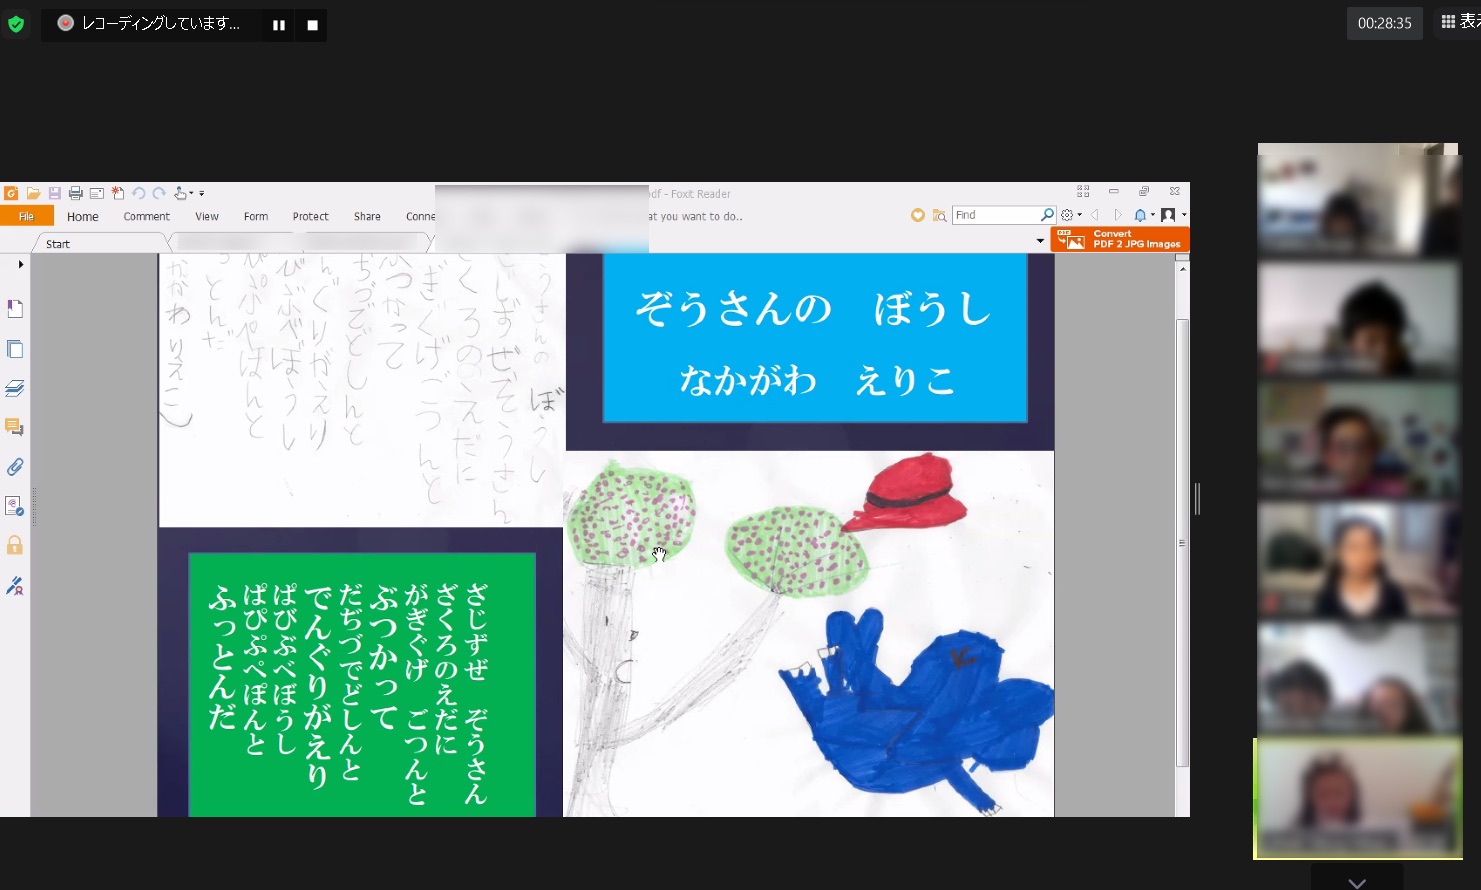Click the red hat in the drawing
The width and height of the screenshot is (1481, 890).
(x=905, y=492)
